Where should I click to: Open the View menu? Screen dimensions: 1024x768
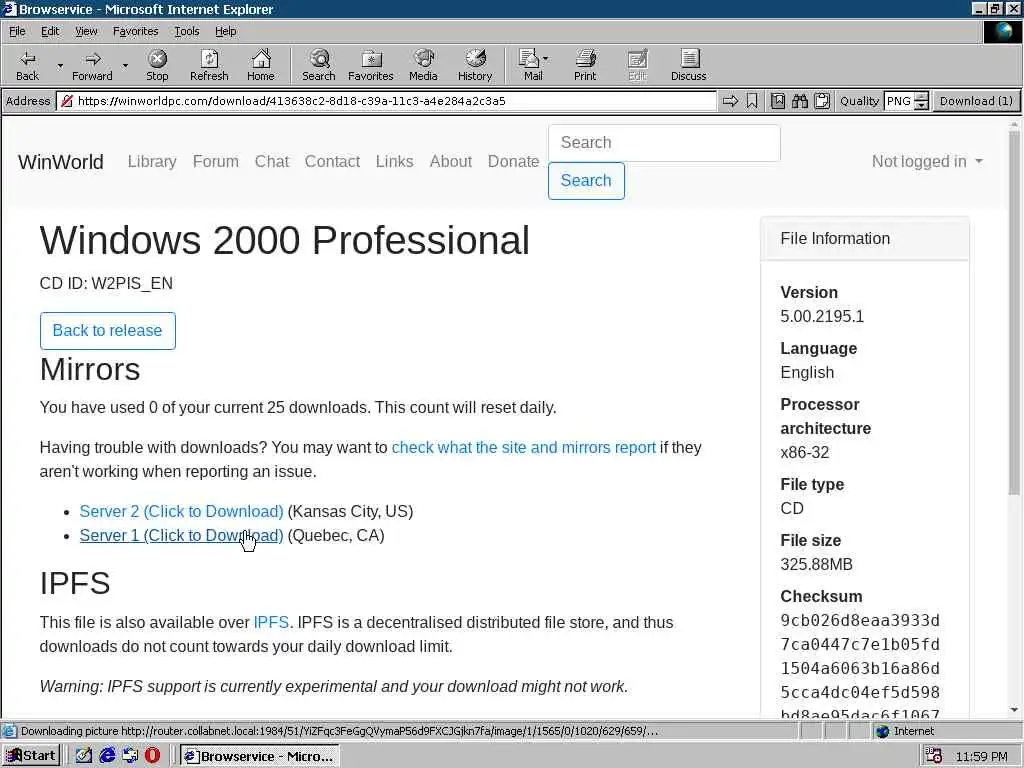(x=86, y=31)
